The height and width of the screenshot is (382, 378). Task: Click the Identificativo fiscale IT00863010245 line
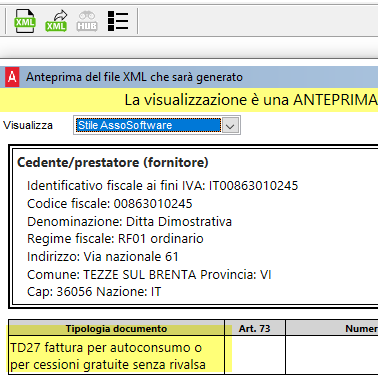[x=162, y=186]
